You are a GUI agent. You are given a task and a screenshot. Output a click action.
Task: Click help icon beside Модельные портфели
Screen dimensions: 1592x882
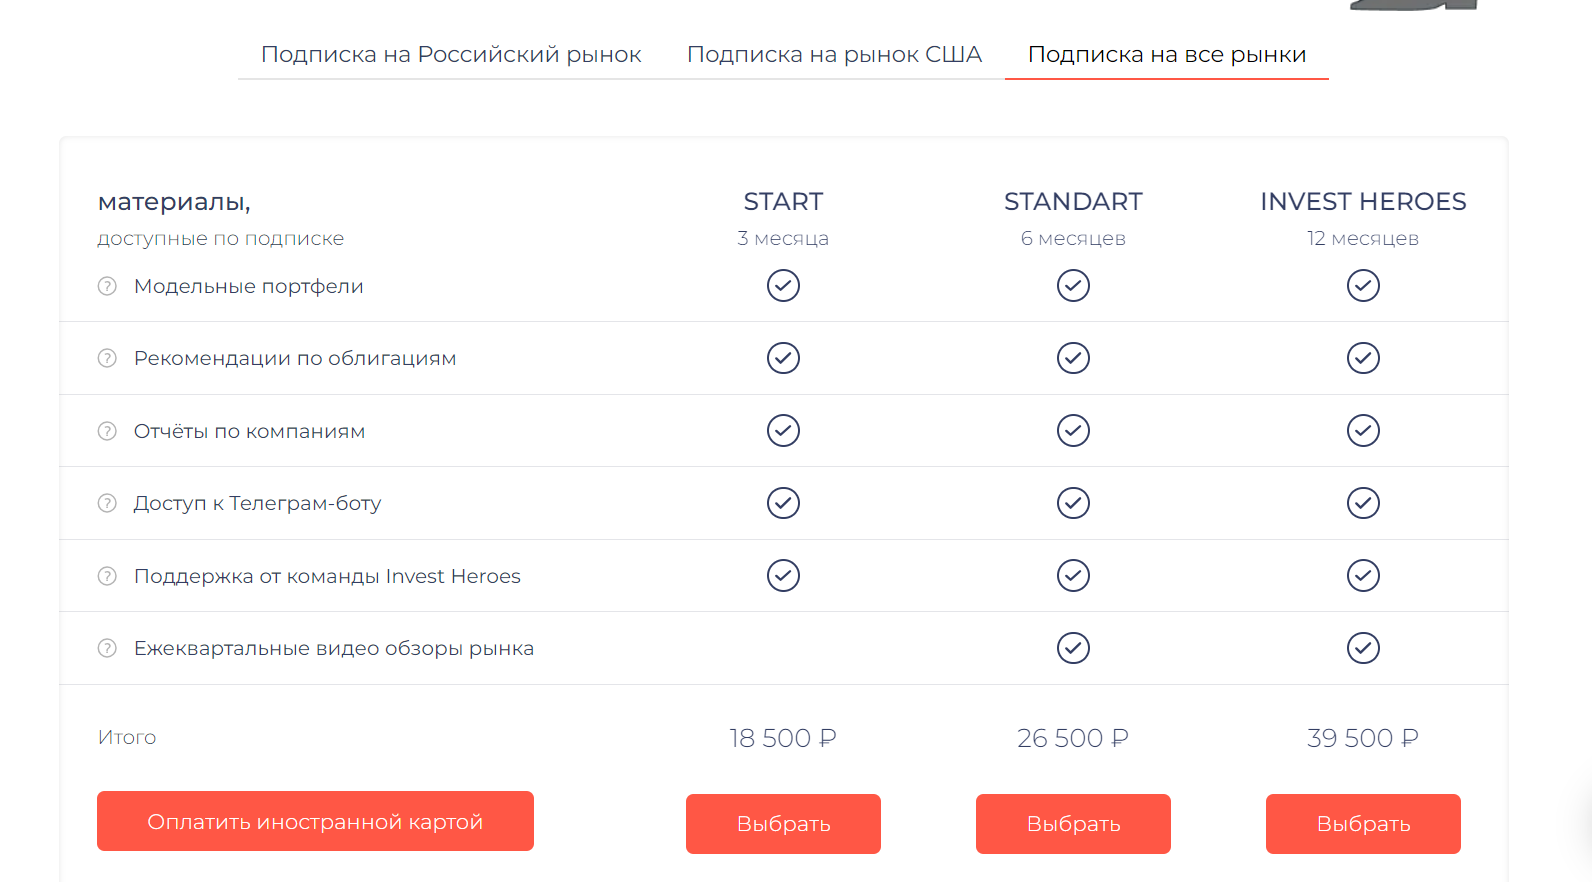pos(107,286)
